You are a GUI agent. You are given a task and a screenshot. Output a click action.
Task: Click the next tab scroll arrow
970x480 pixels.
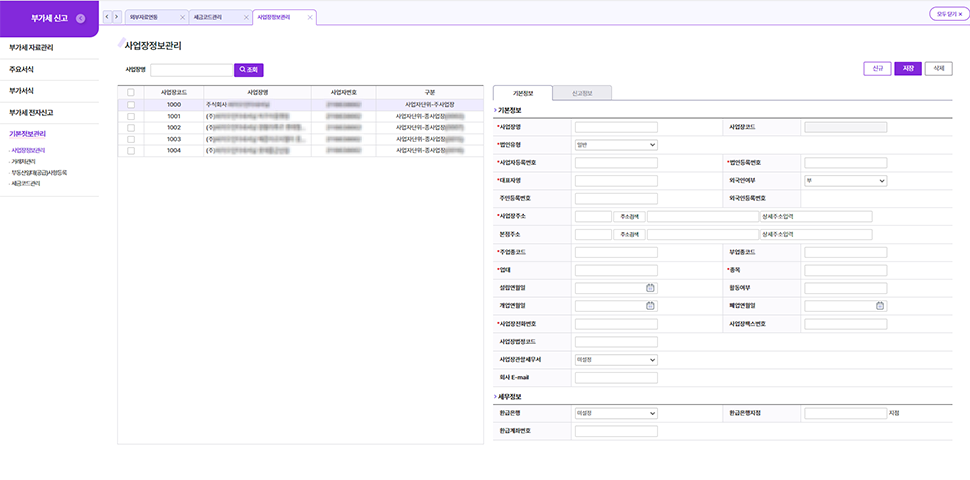point(117,17)
